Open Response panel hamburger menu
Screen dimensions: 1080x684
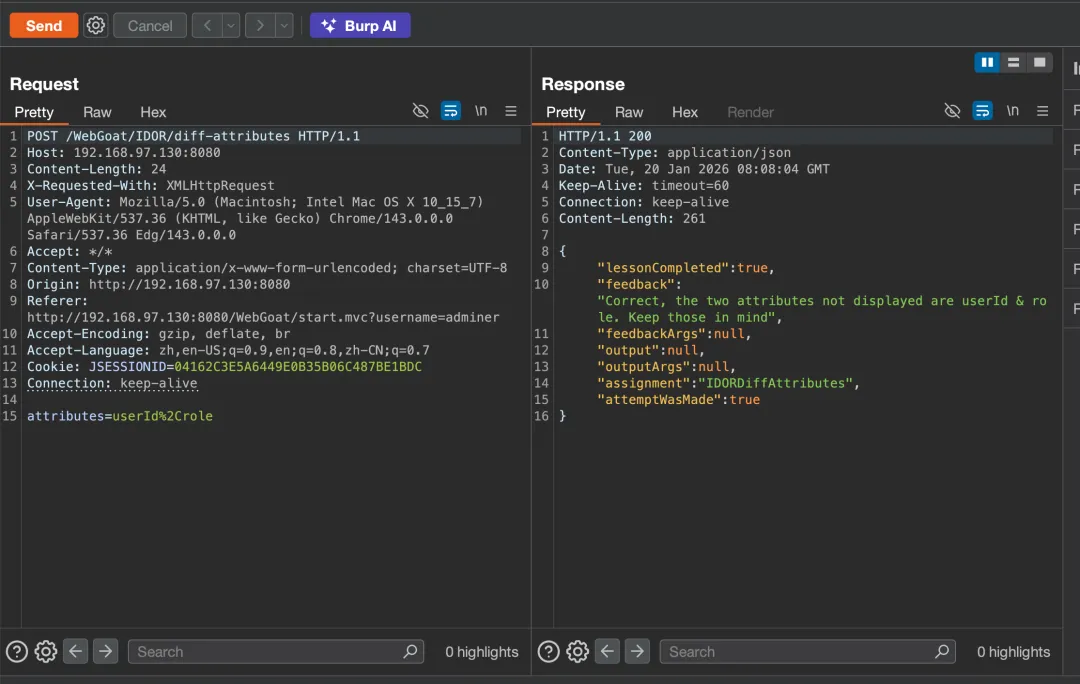click(1042, 111)
